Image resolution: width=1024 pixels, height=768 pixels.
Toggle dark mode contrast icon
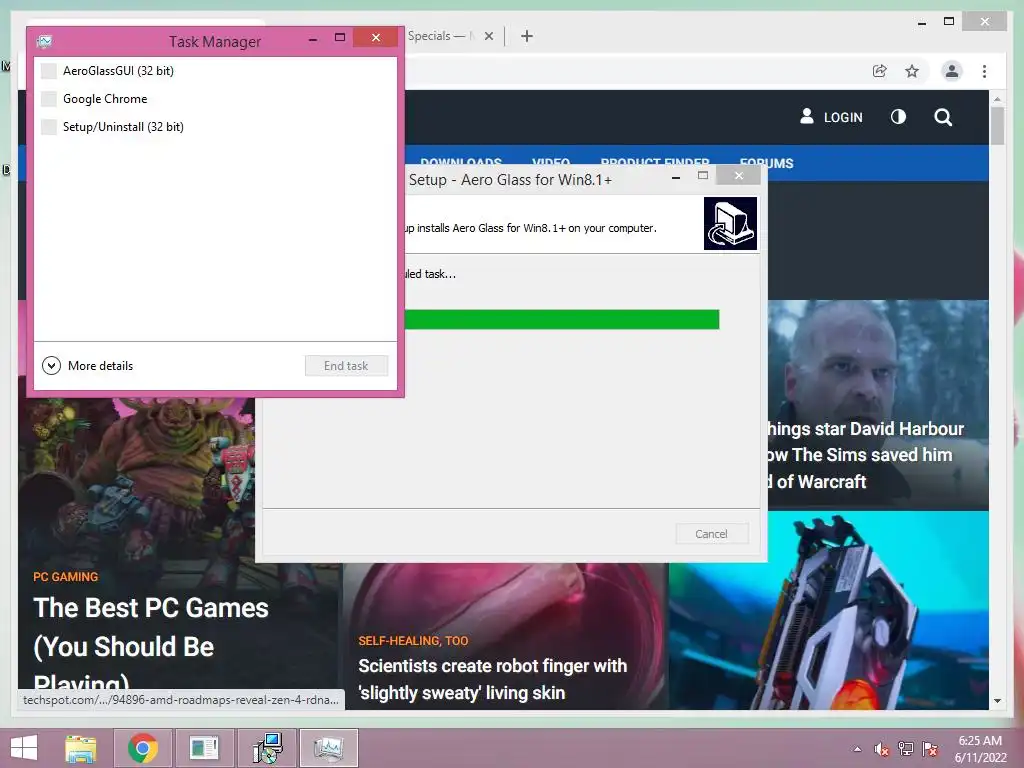click(x=899, y=117)
